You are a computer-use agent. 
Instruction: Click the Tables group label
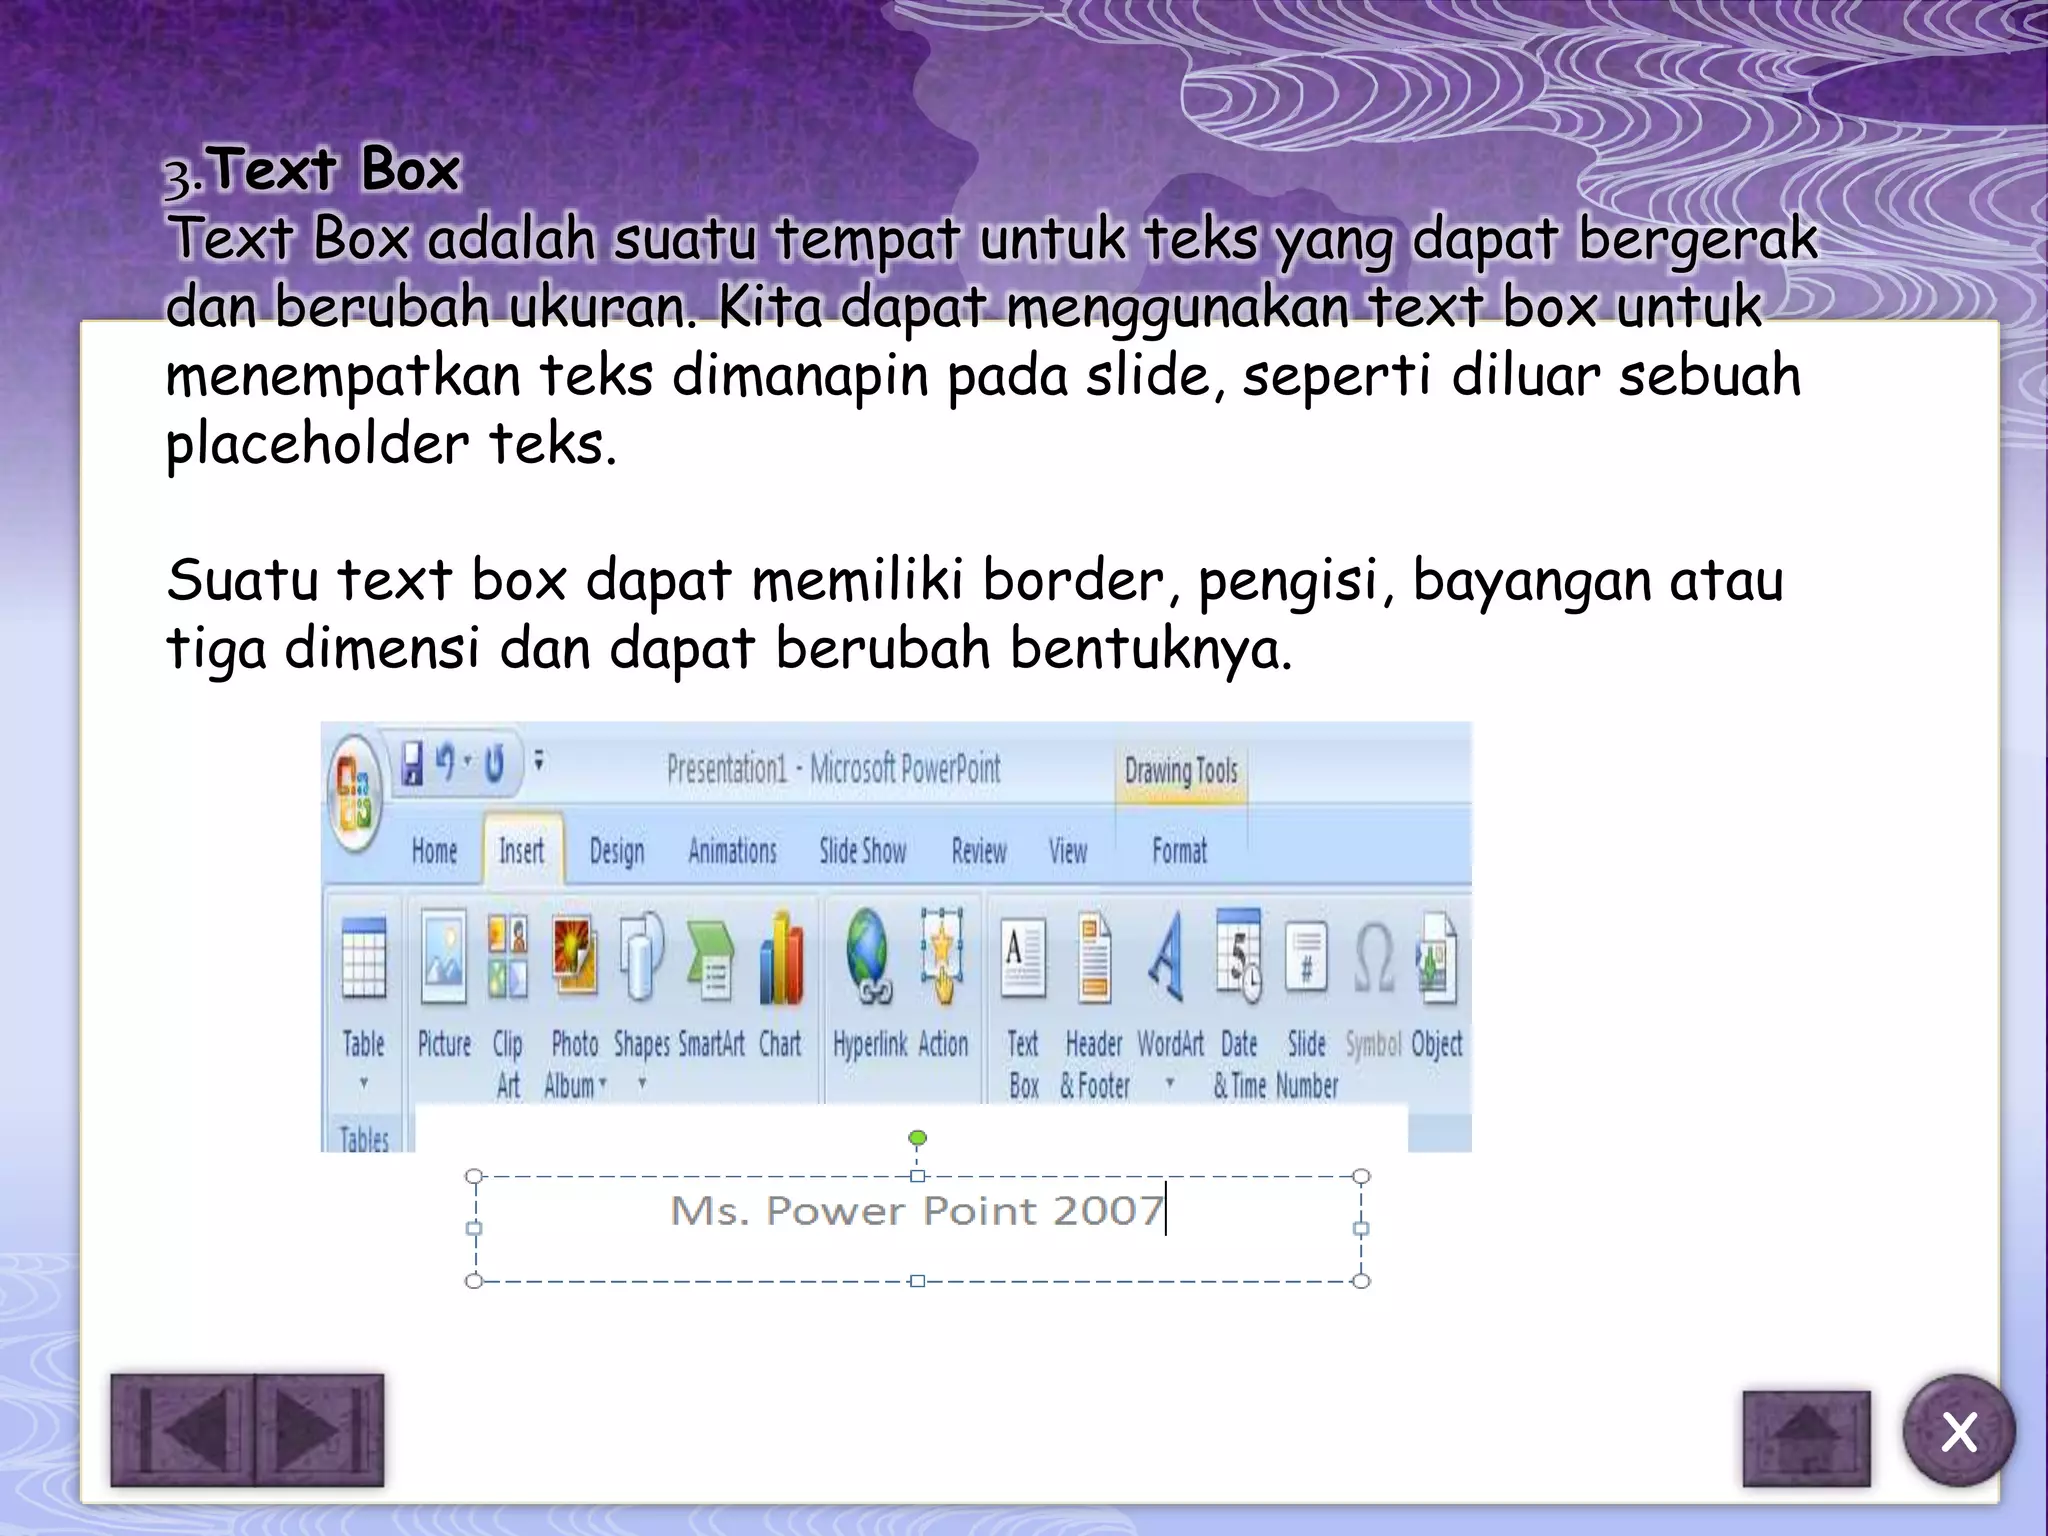click(x=363, y=1138)
